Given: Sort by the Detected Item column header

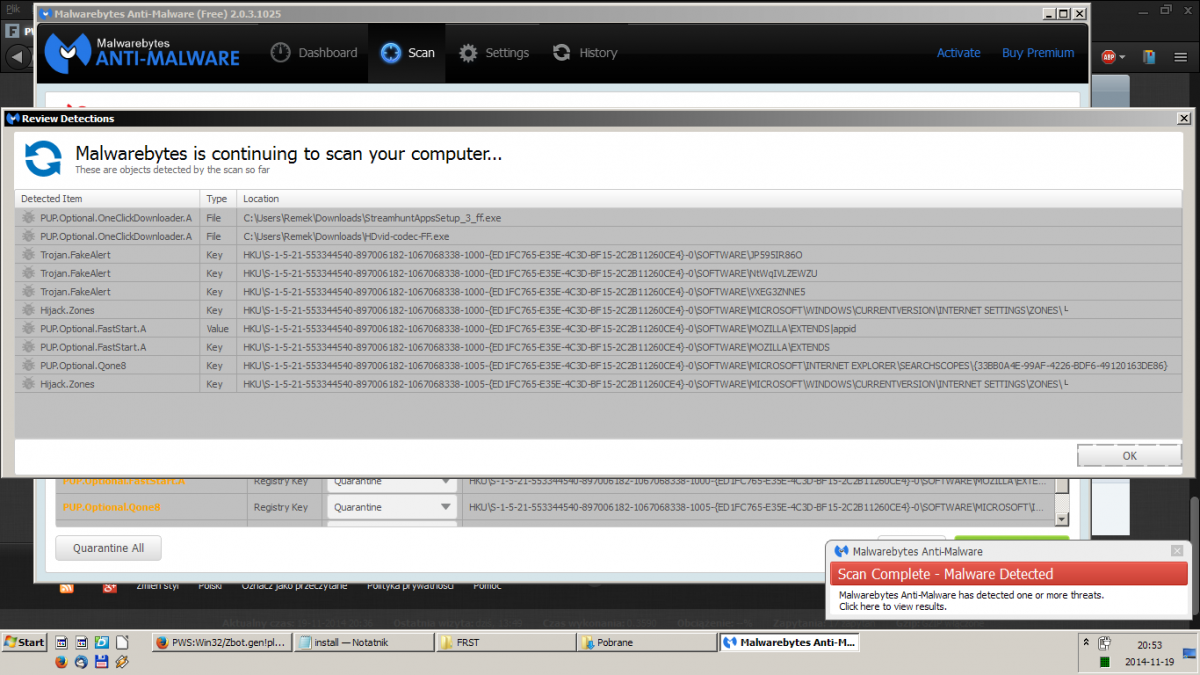Looking at the screenshot, I should click(107, 199).
